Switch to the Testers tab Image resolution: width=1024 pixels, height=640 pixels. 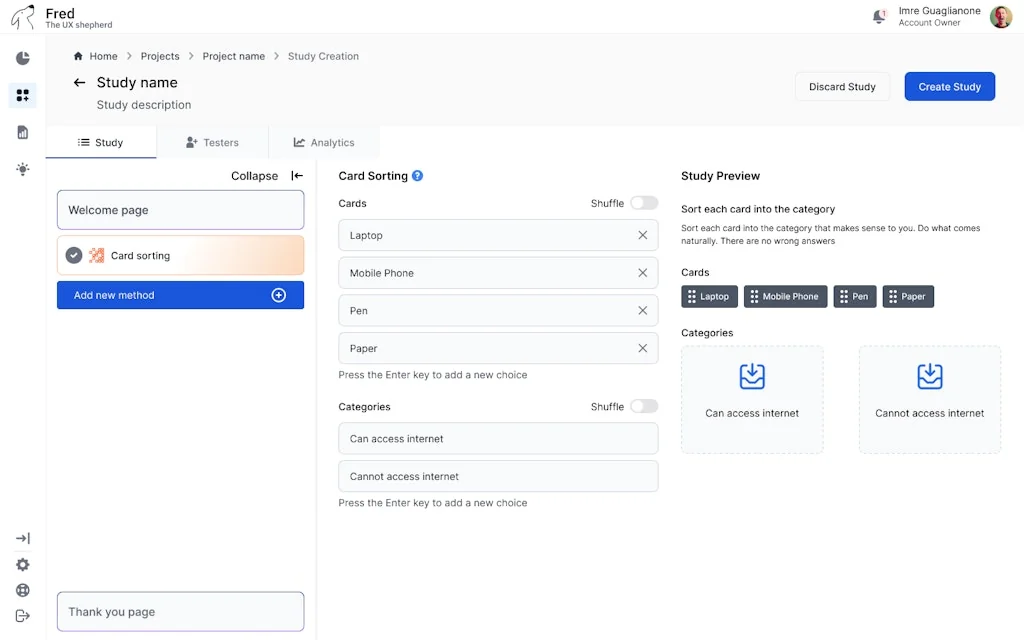point(213,142)
